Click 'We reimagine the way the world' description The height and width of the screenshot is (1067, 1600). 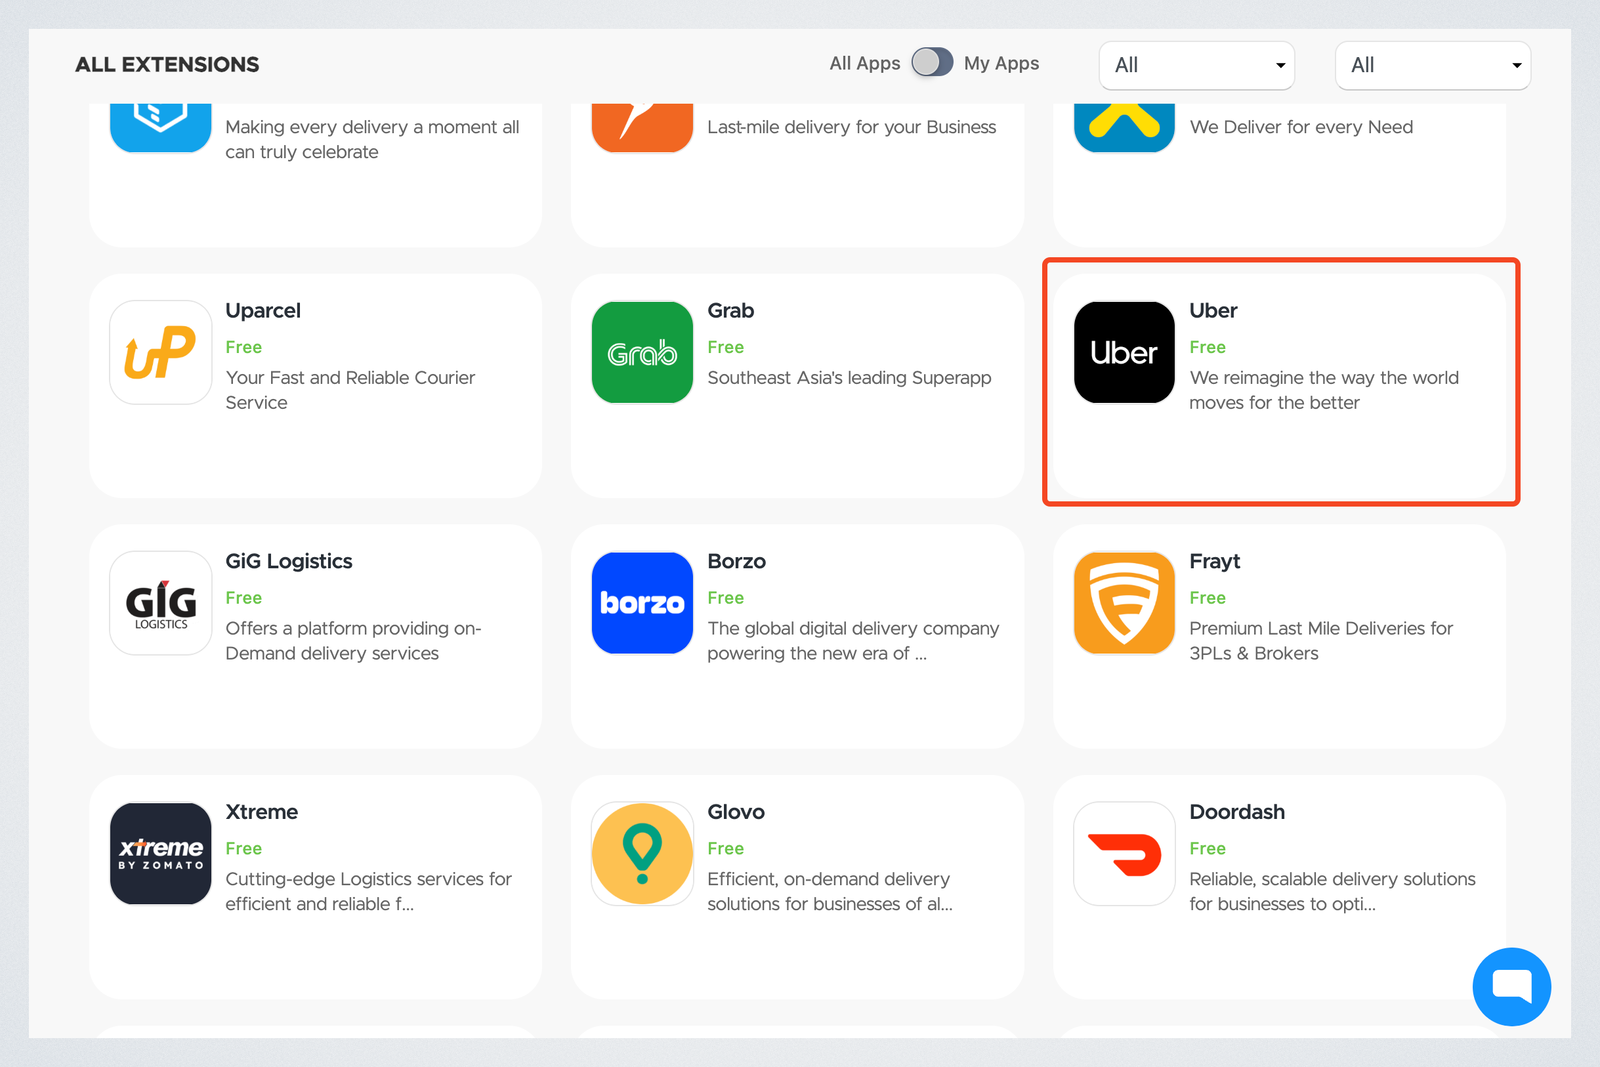pyautogui.click(x=1324, y=390)
